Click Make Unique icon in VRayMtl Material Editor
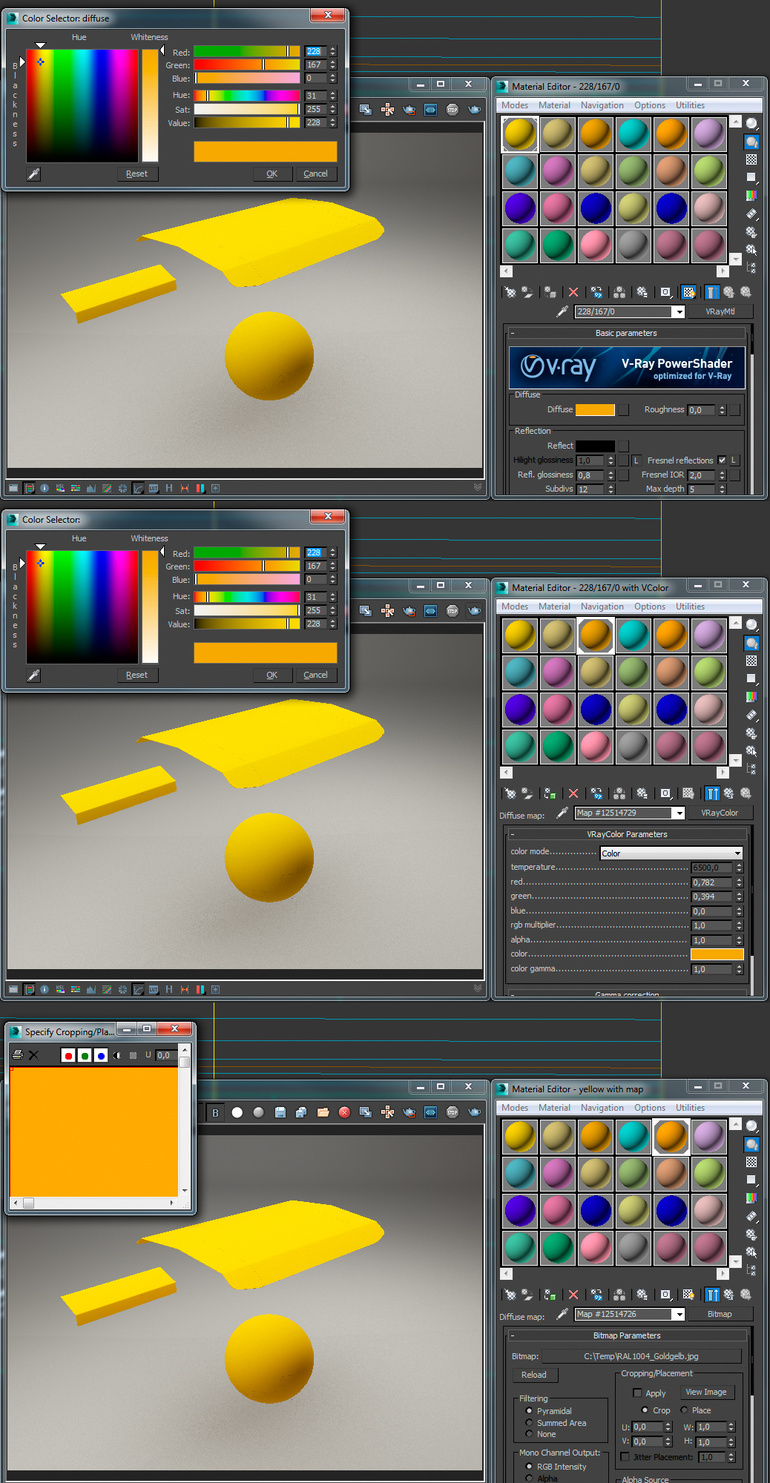The image size is (770, 1483). (620, 293)
